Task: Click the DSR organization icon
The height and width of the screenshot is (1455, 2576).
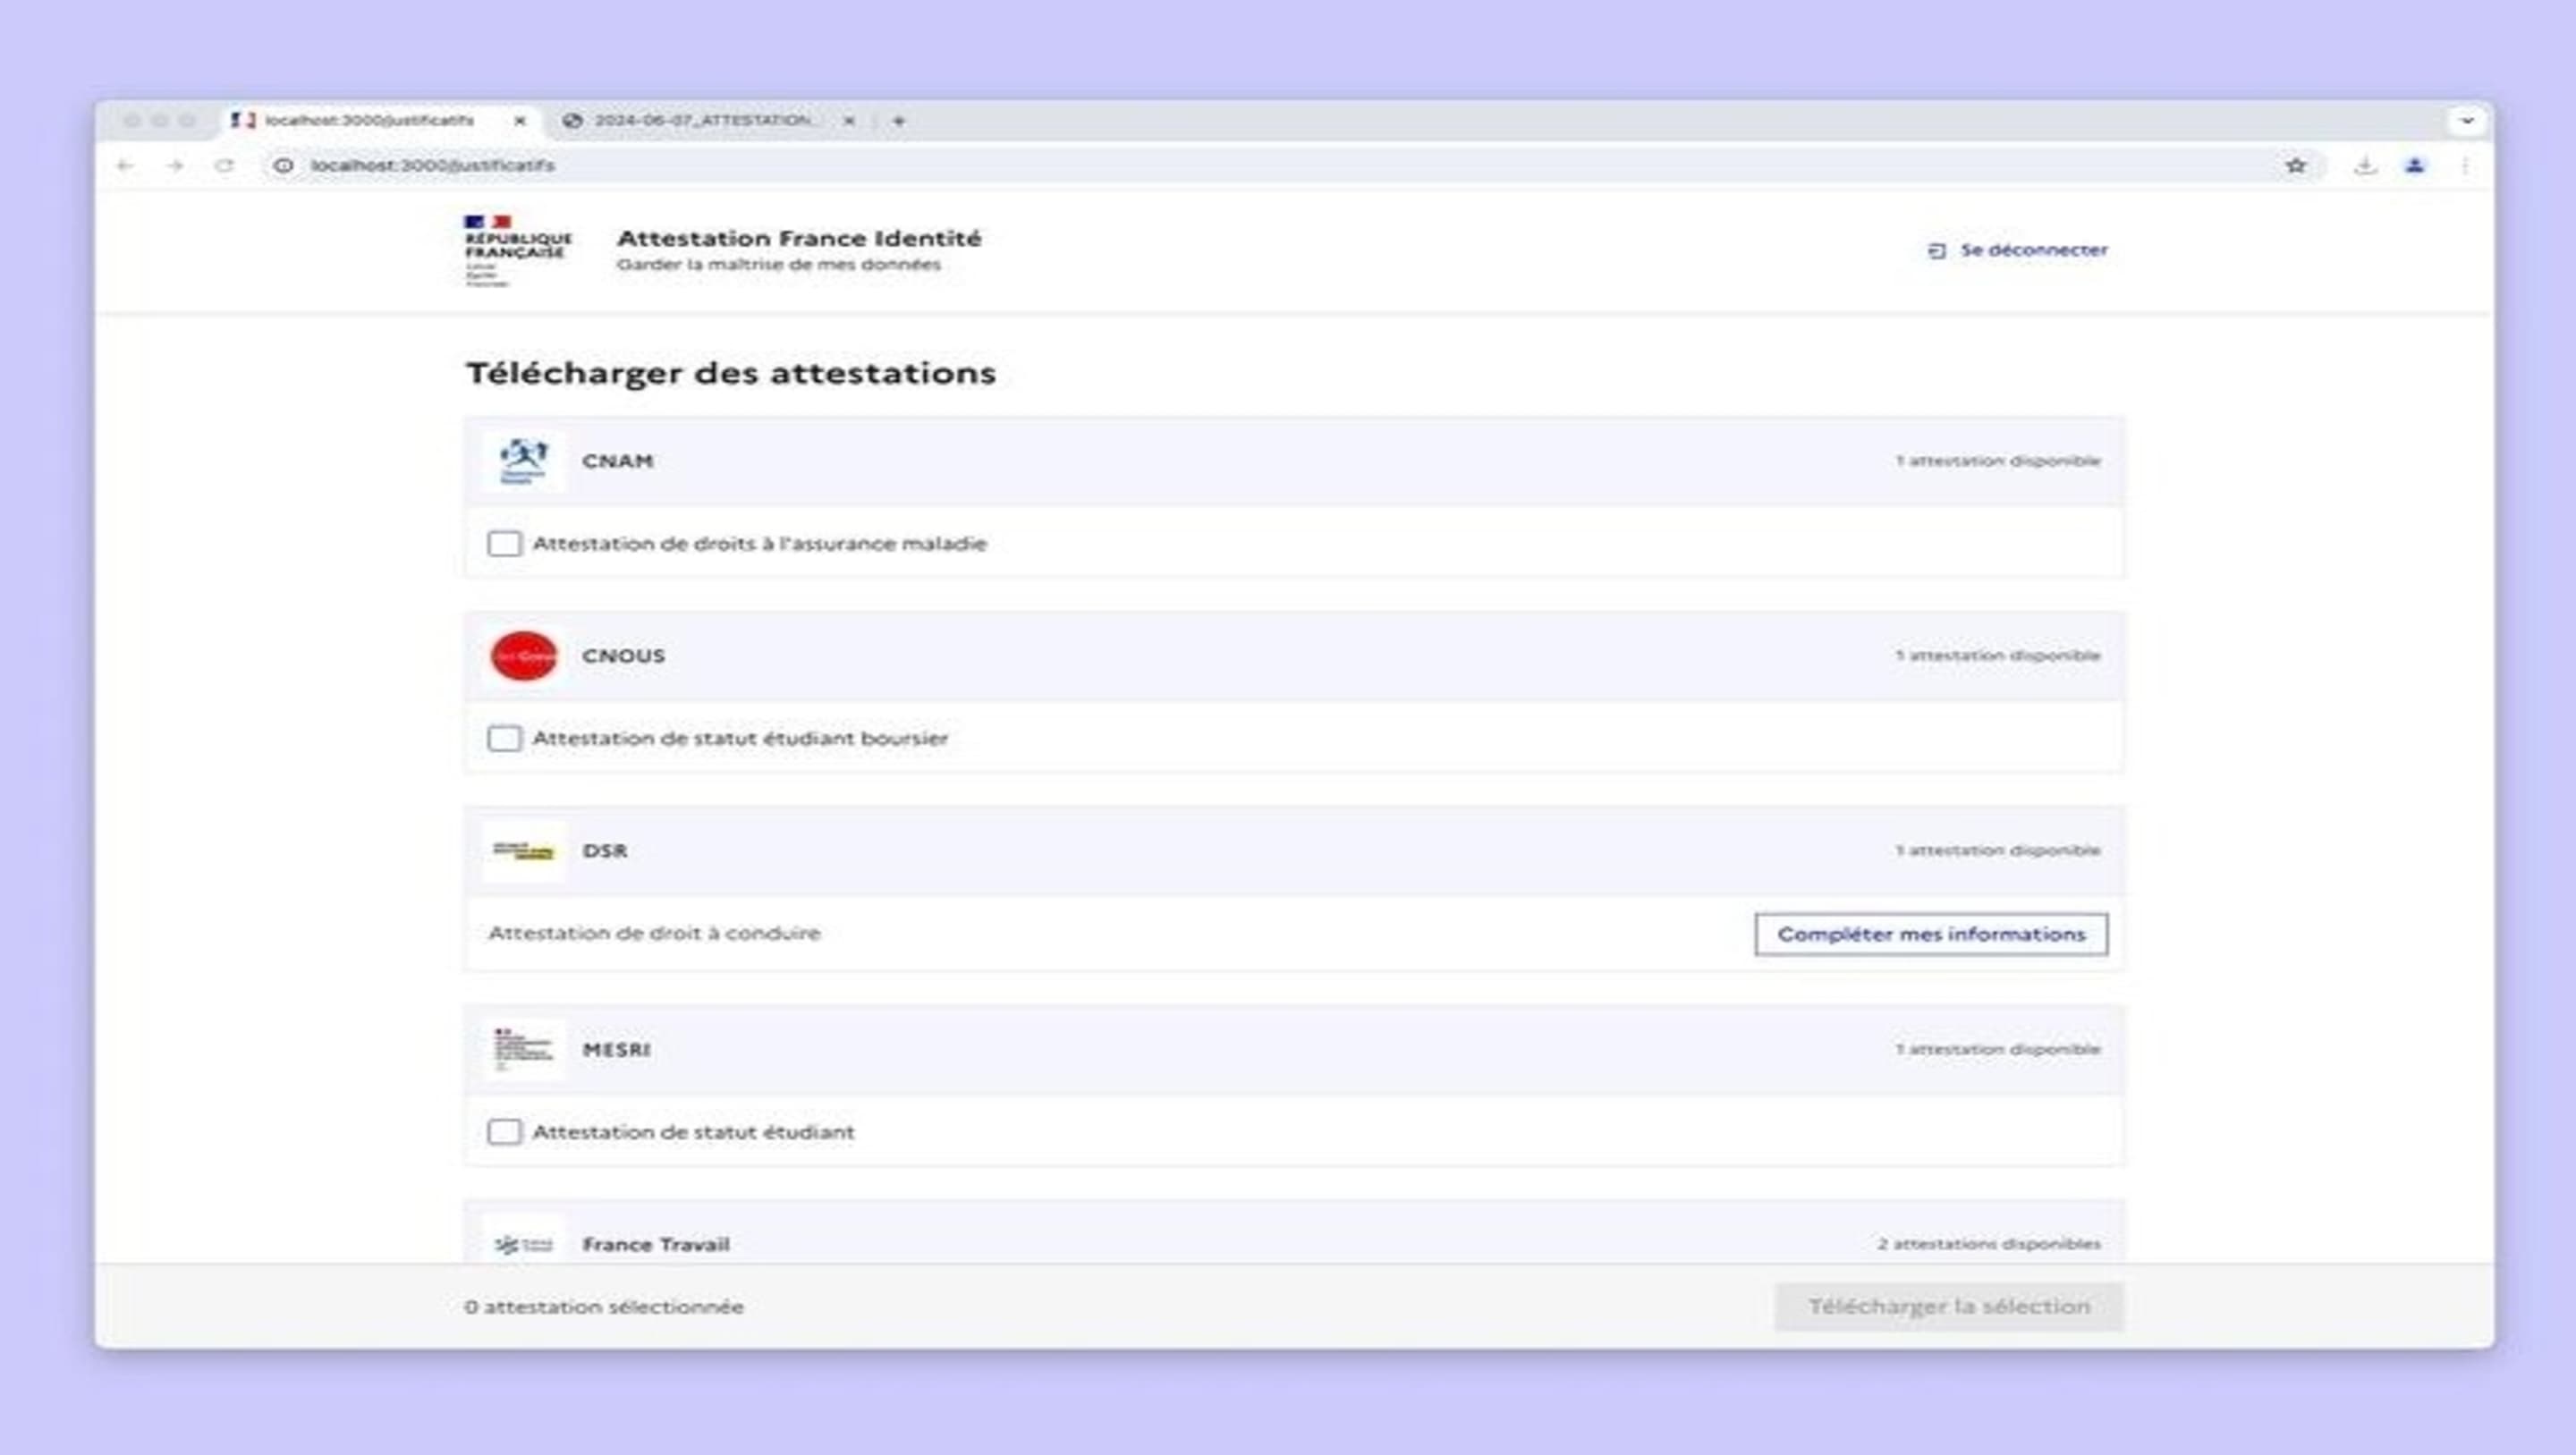Action: click(522, 849)
